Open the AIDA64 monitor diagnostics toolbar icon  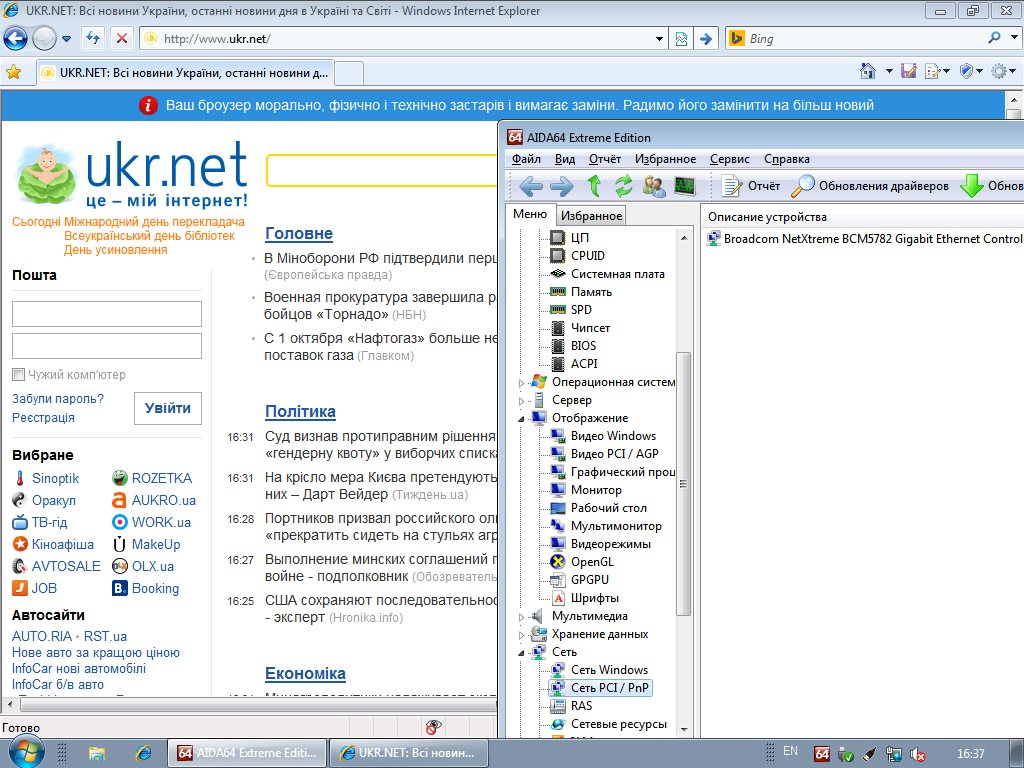(684, 186)
